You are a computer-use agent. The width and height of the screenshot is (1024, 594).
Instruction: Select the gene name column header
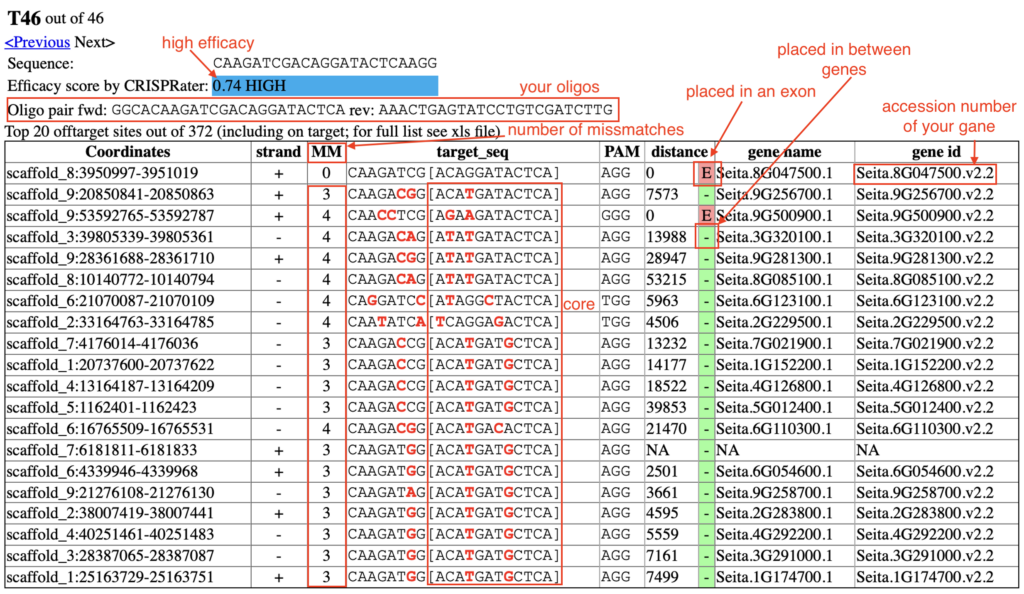pyautogui.click(x=784, y=152)
